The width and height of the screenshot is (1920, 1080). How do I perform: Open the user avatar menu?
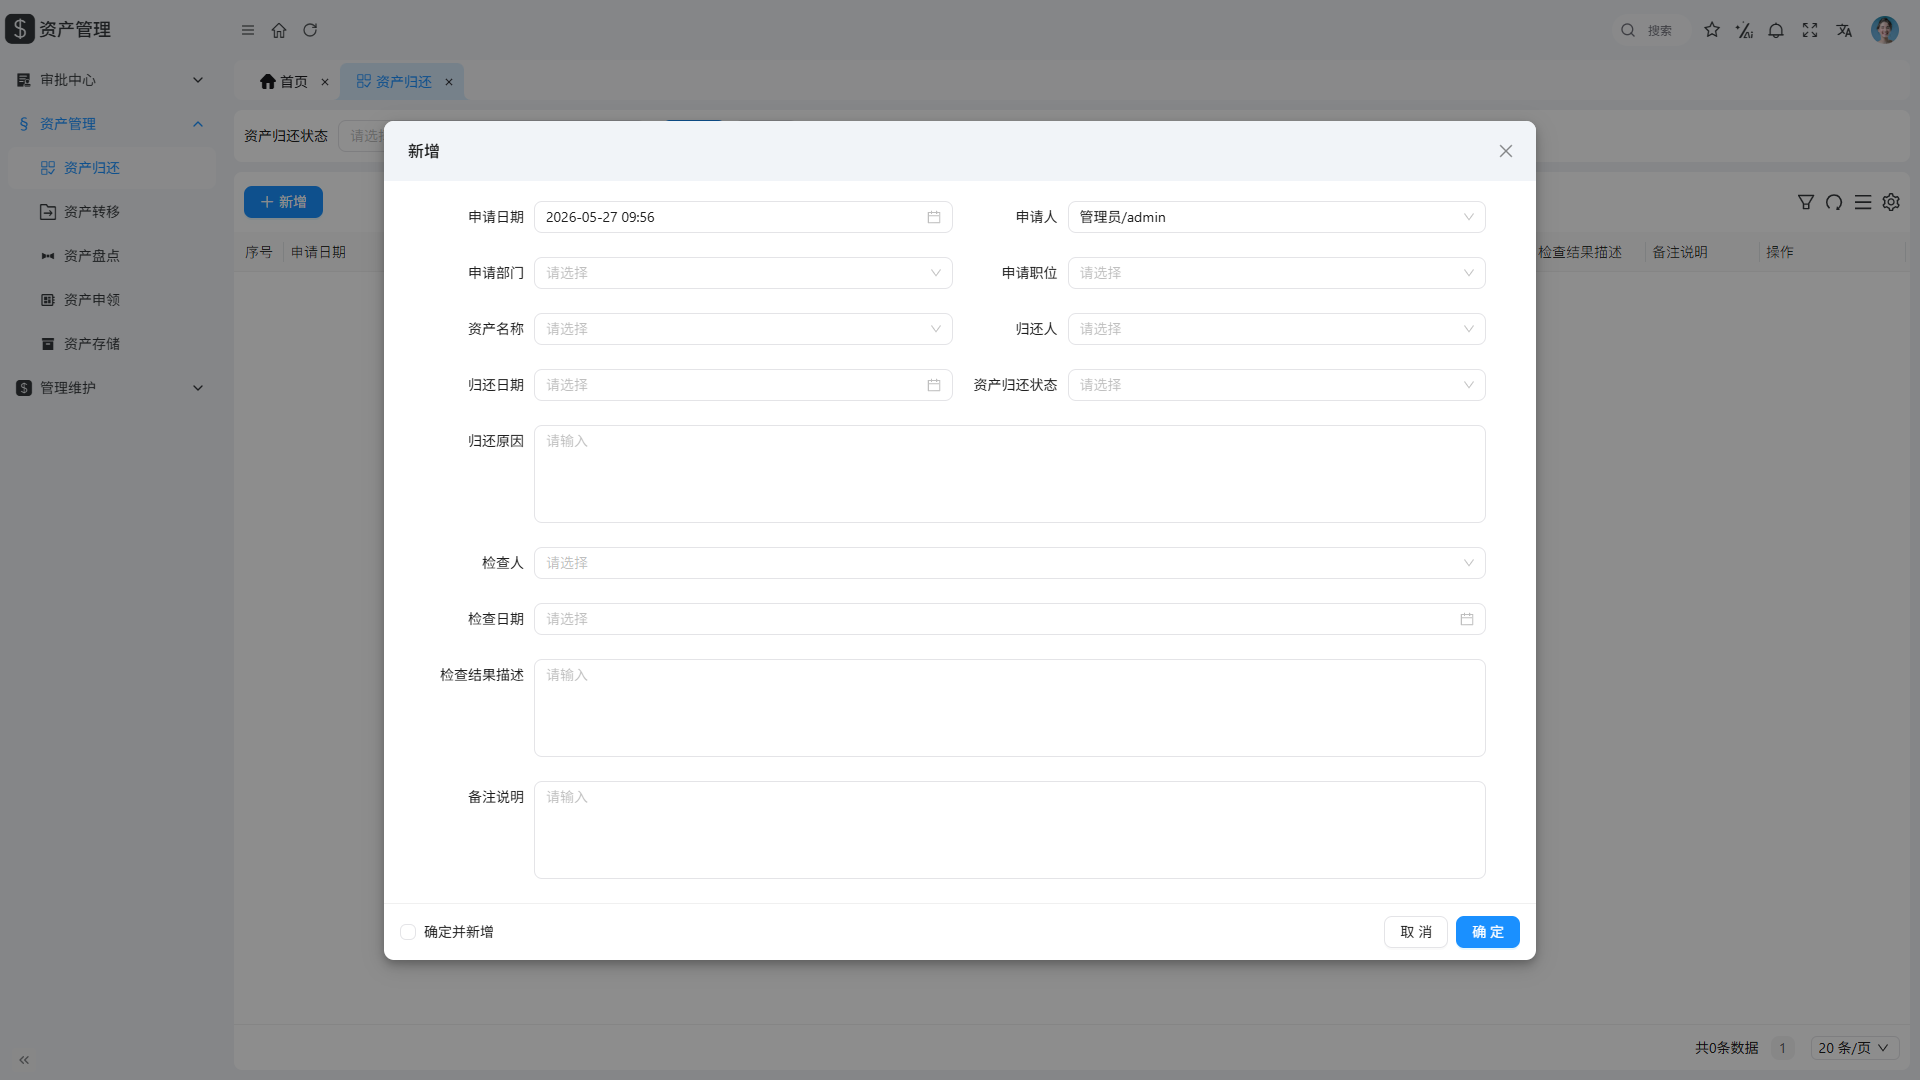[x=1885, y=30]
